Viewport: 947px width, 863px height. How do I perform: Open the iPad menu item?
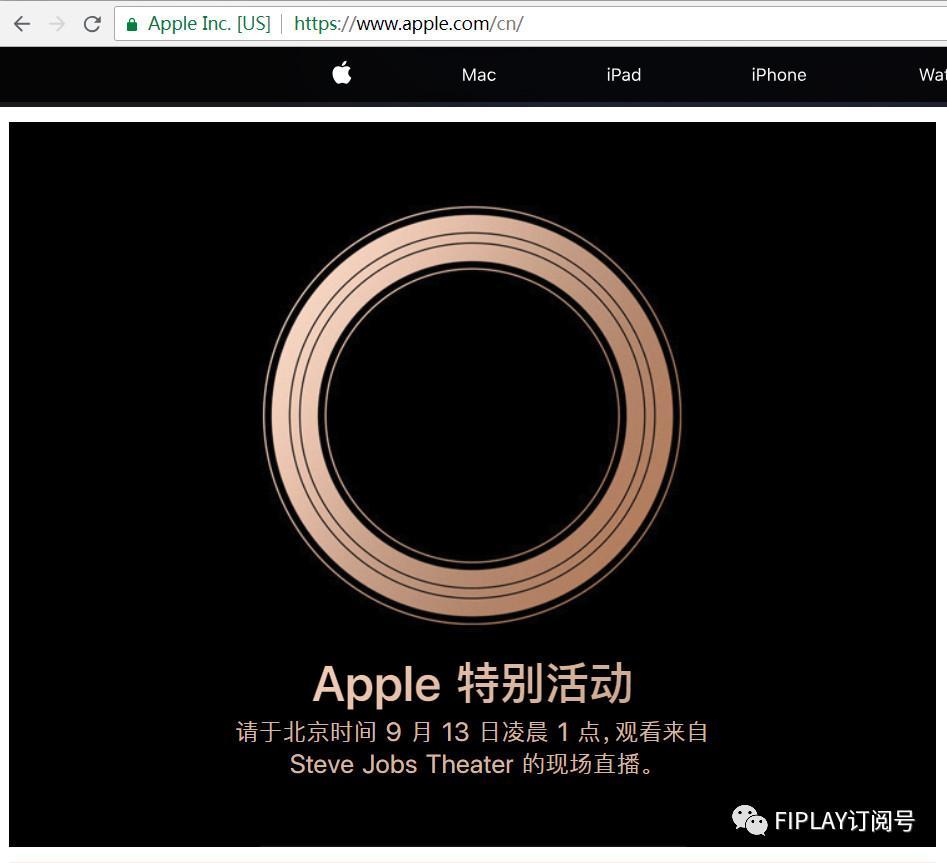pos(623,75)
